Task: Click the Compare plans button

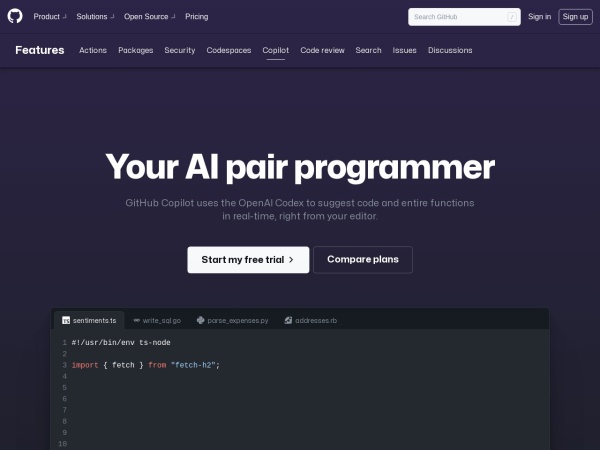Action: tap(362, 260)
